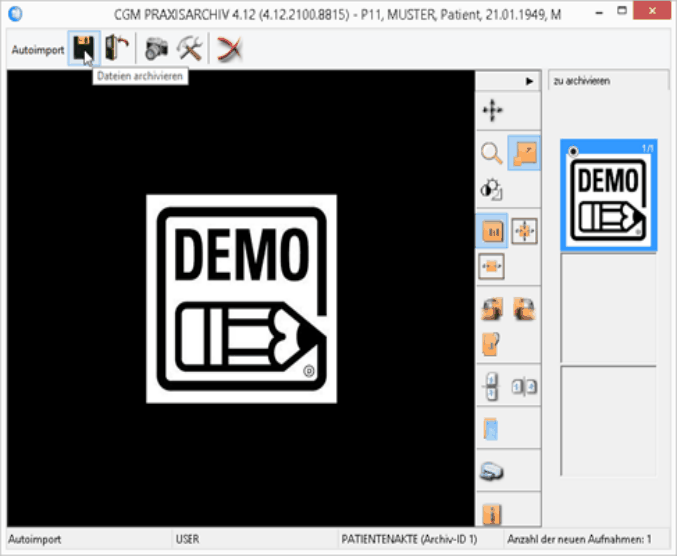Click the orange rotate-by-angle page icon
Viewport: 677px width, 556px height.
491,344
